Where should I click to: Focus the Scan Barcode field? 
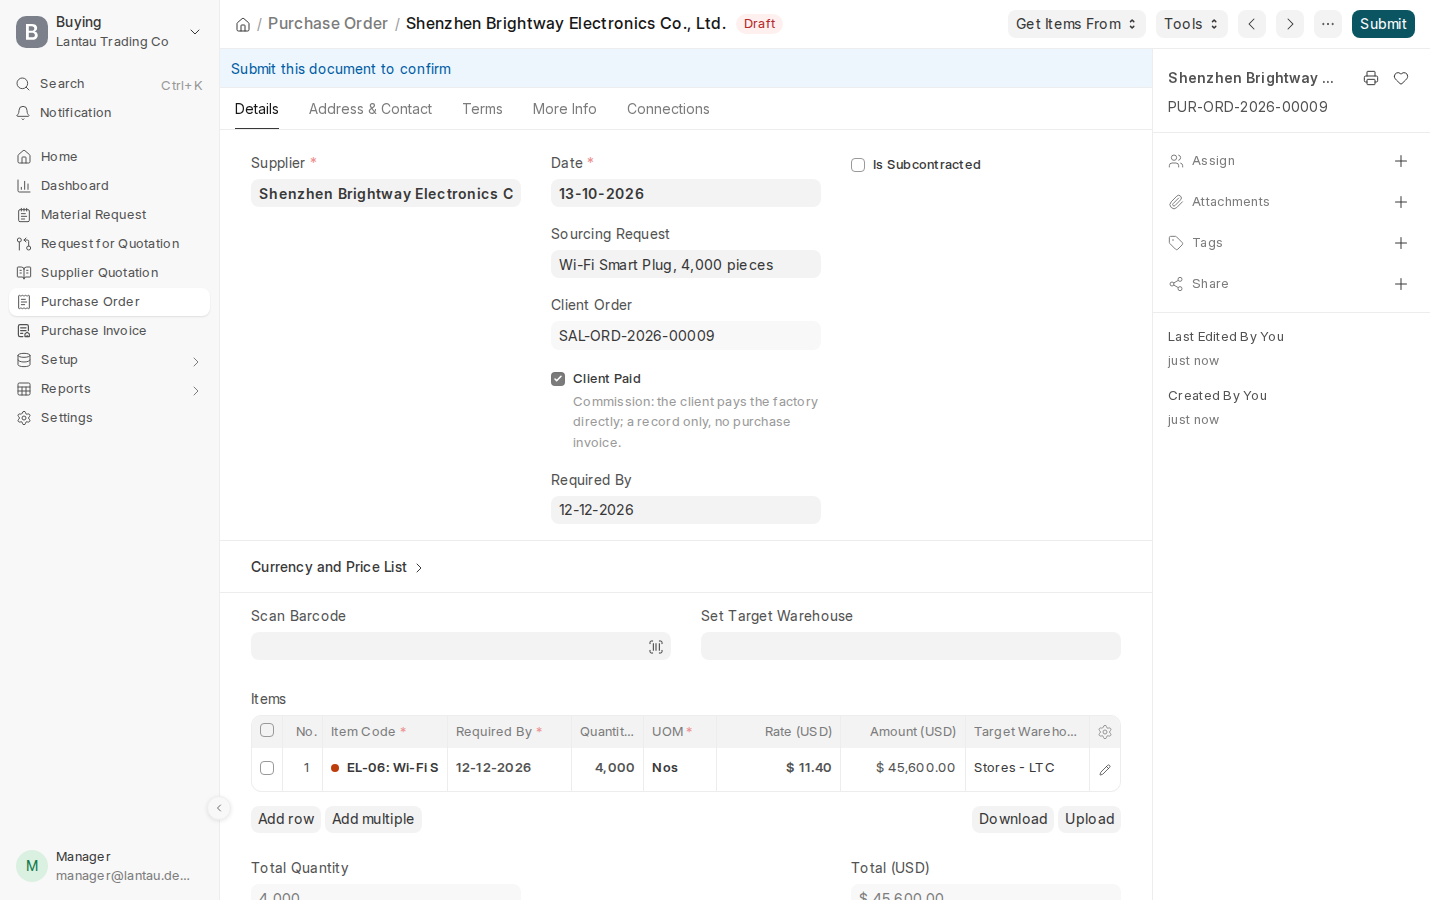pyautogui.click(x=461, y=646)
